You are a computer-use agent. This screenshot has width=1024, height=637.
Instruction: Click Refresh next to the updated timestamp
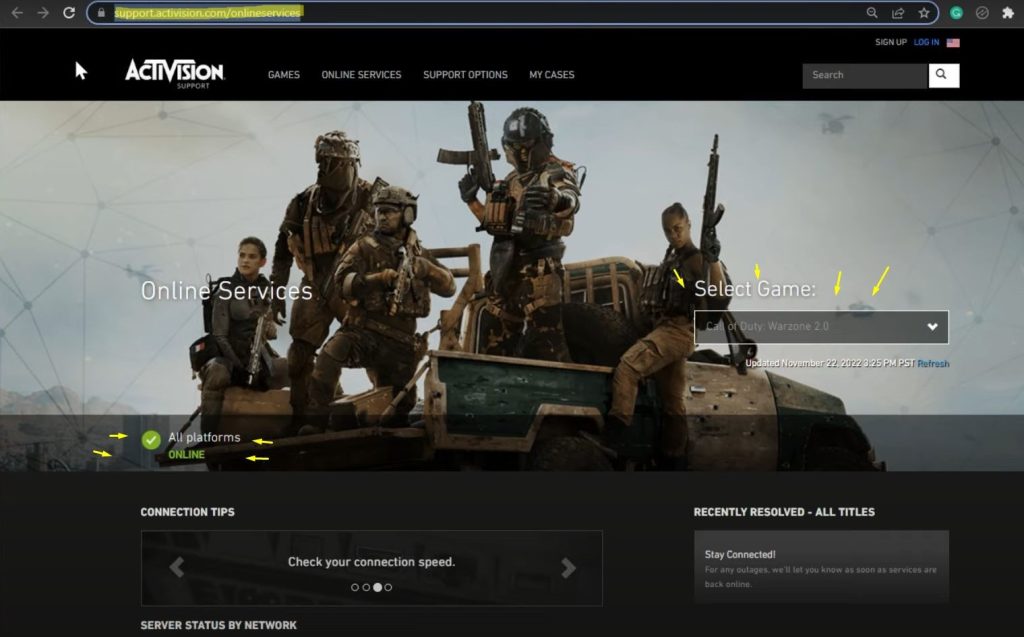coord(933,363)
